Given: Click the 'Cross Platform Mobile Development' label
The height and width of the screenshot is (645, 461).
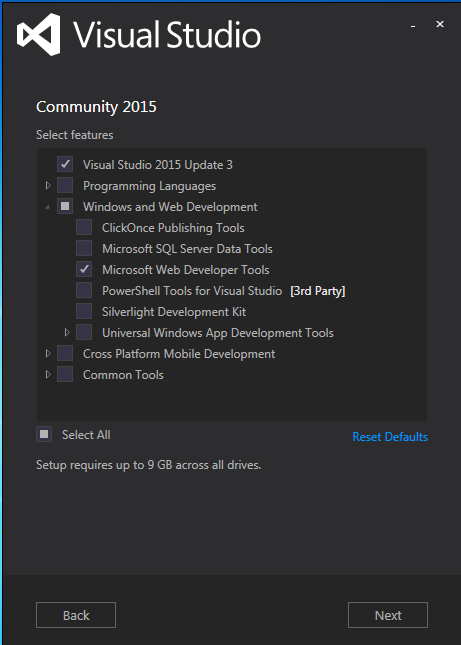Looking at the screenshot, I should [x=179, y=354].
